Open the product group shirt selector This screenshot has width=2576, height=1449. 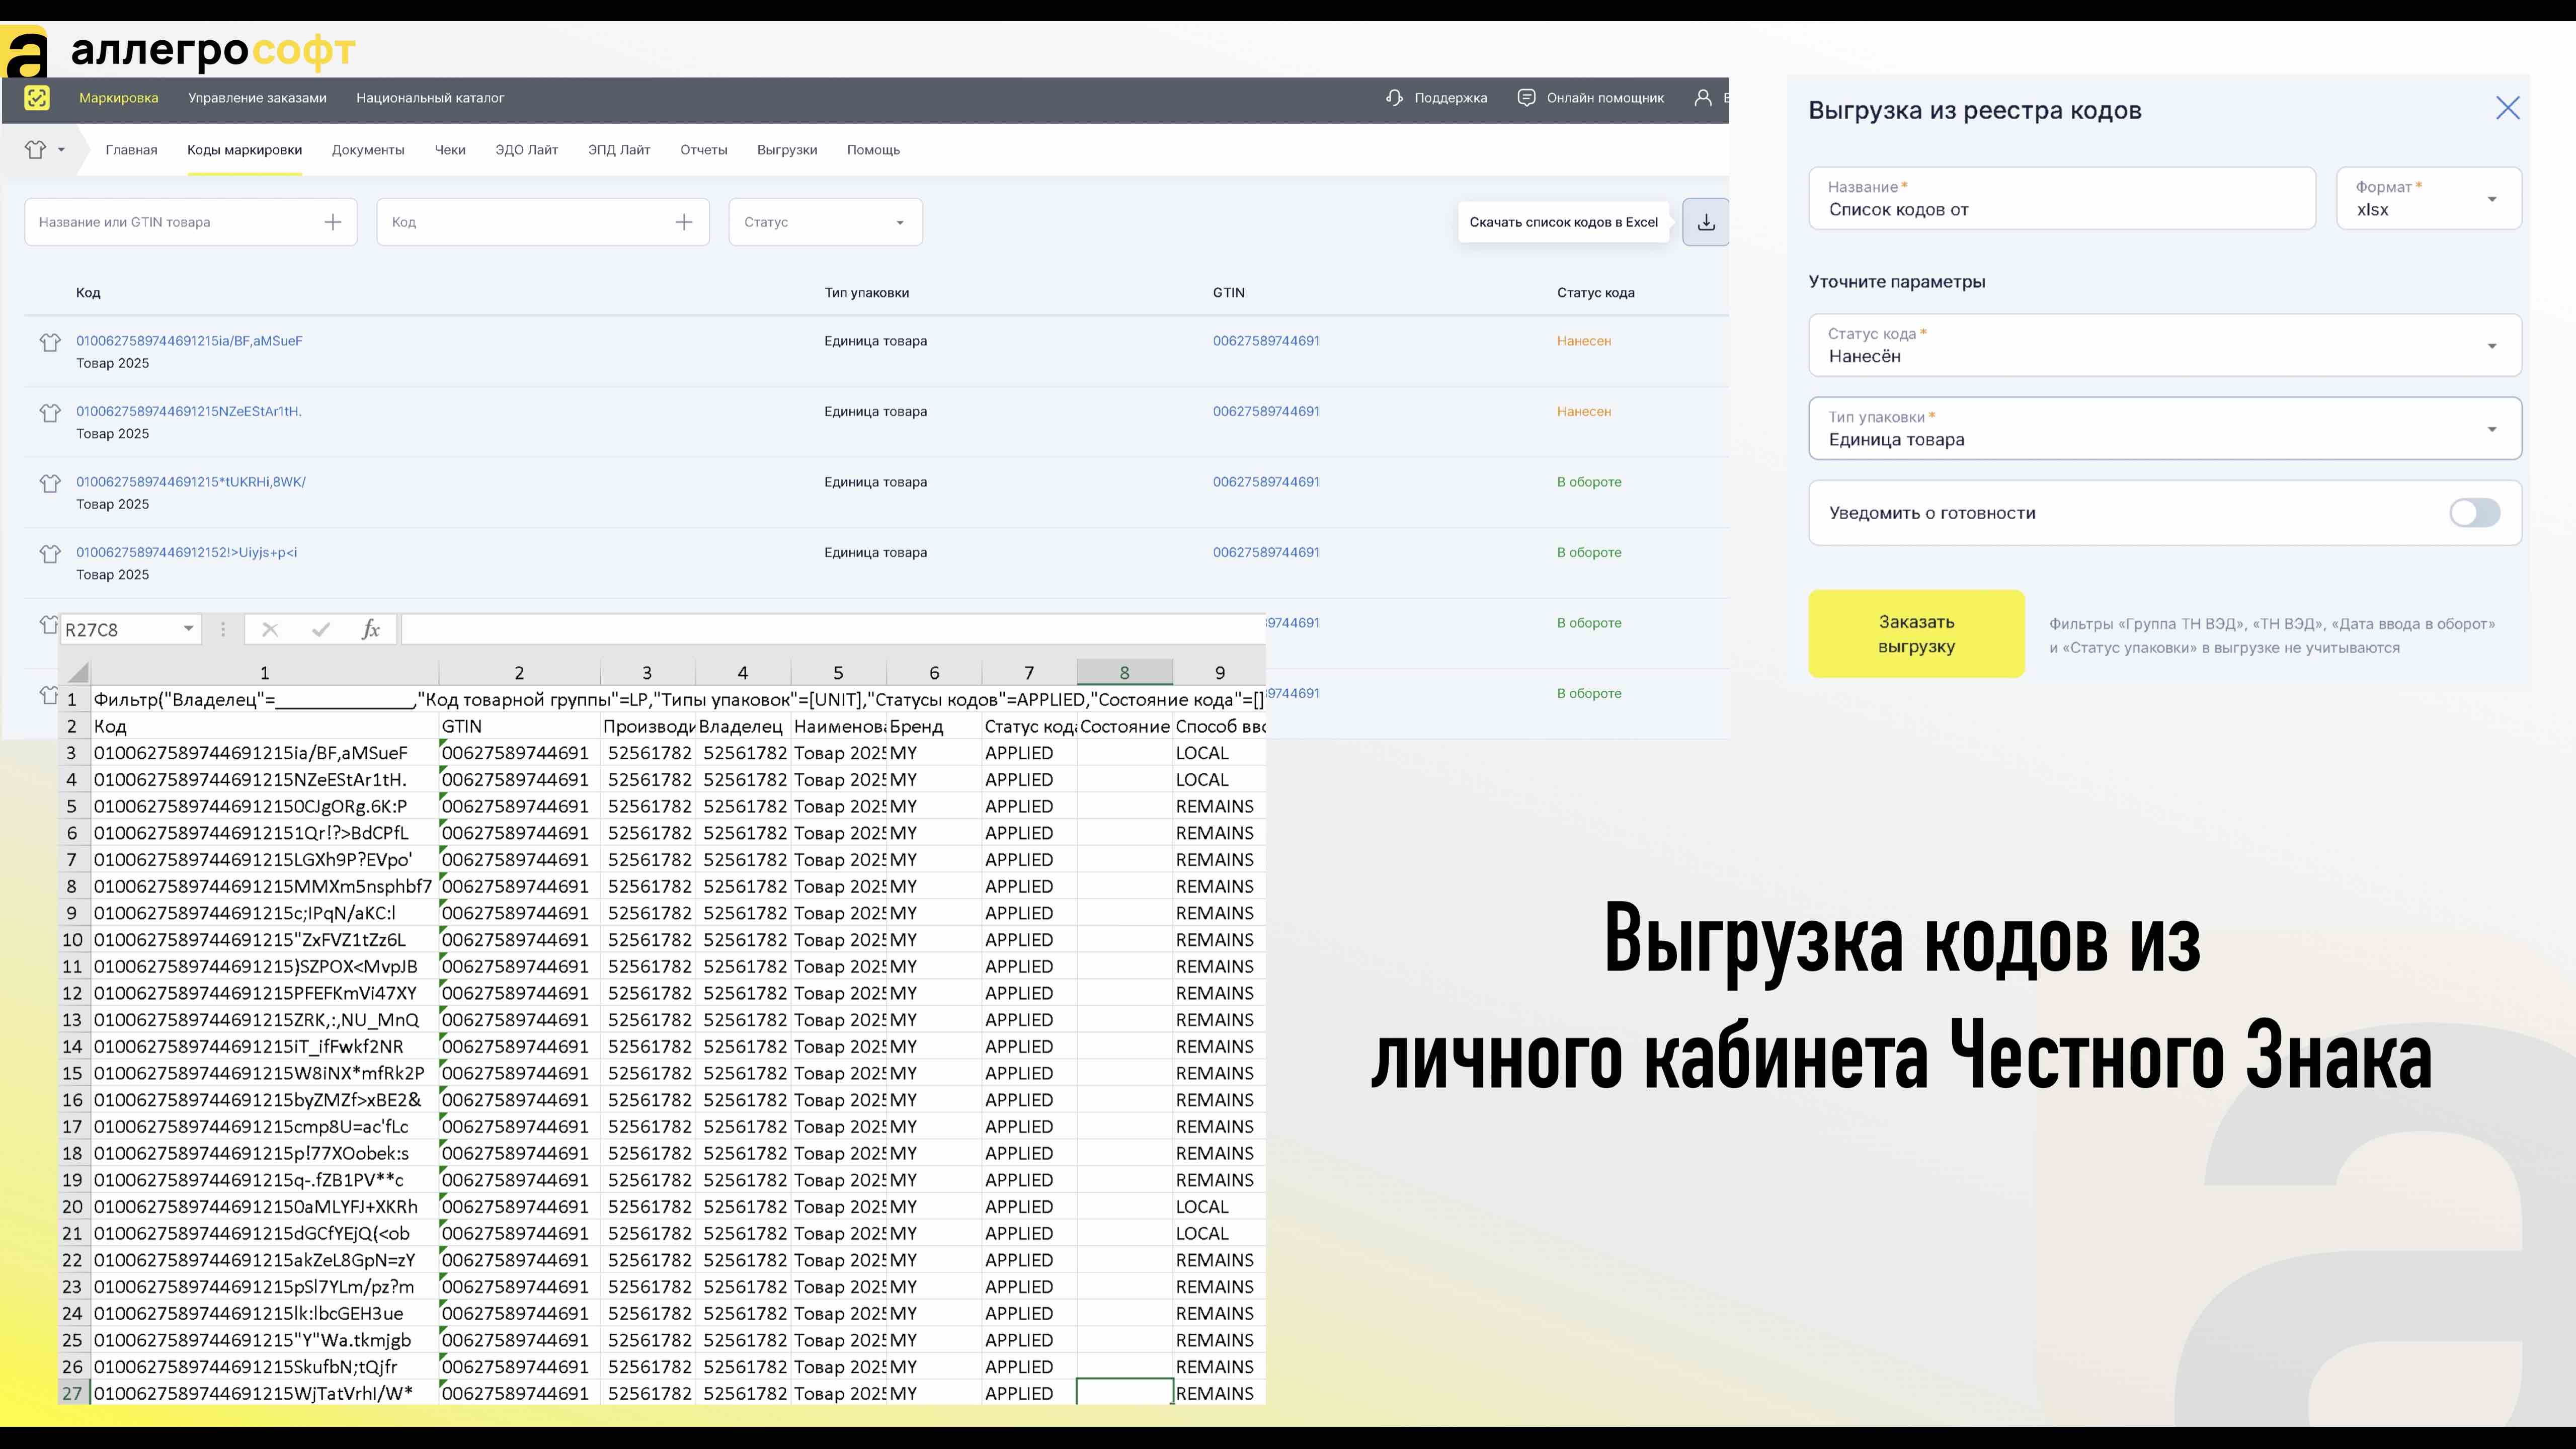(x=45, y=150)
